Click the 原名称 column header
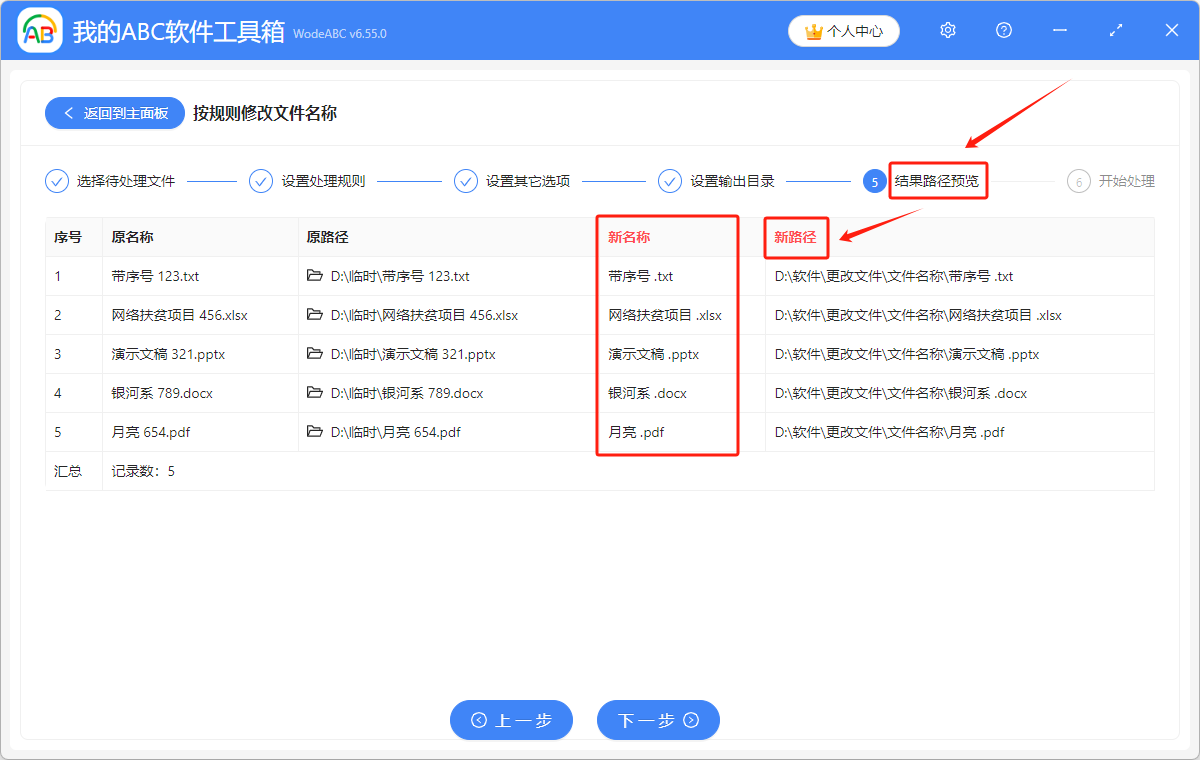1200x760 pixels. (132, 238)
